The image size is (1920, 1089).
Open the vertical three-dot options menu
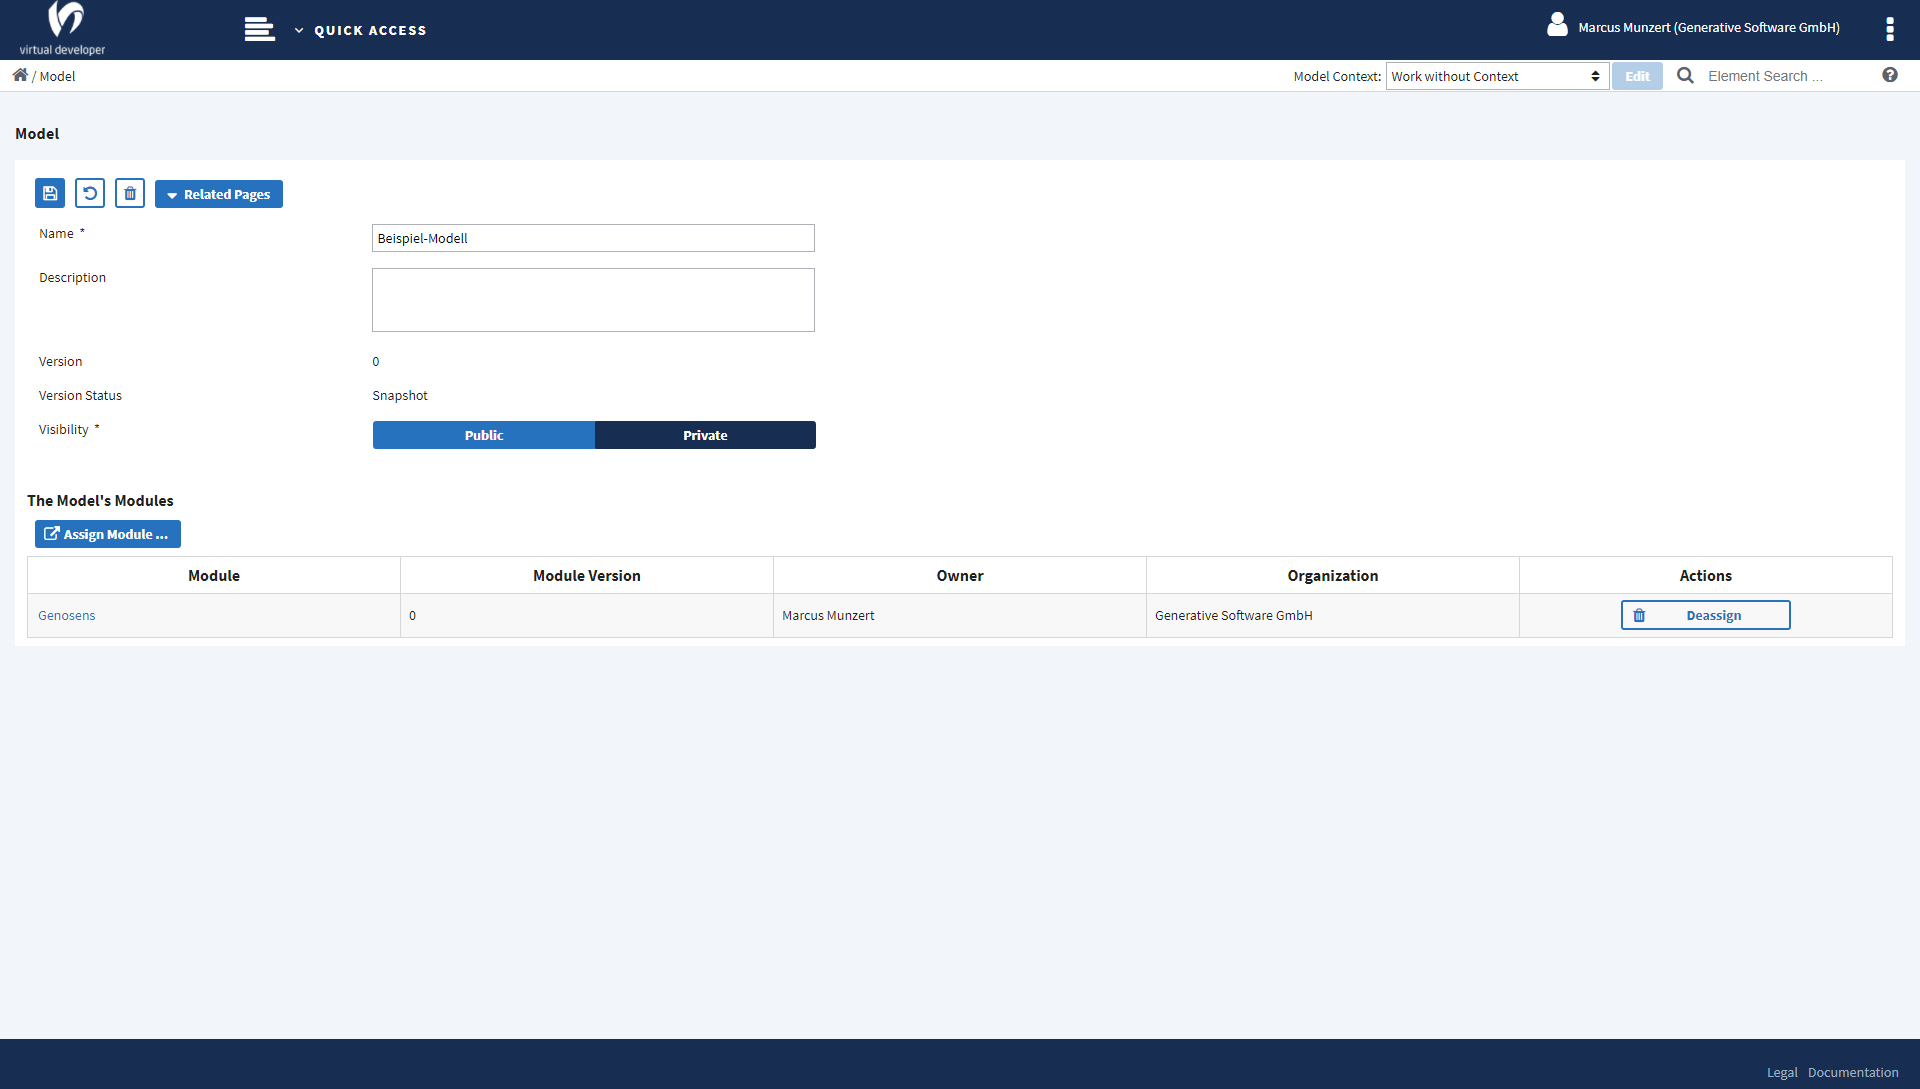click(x=1889, y=29)
